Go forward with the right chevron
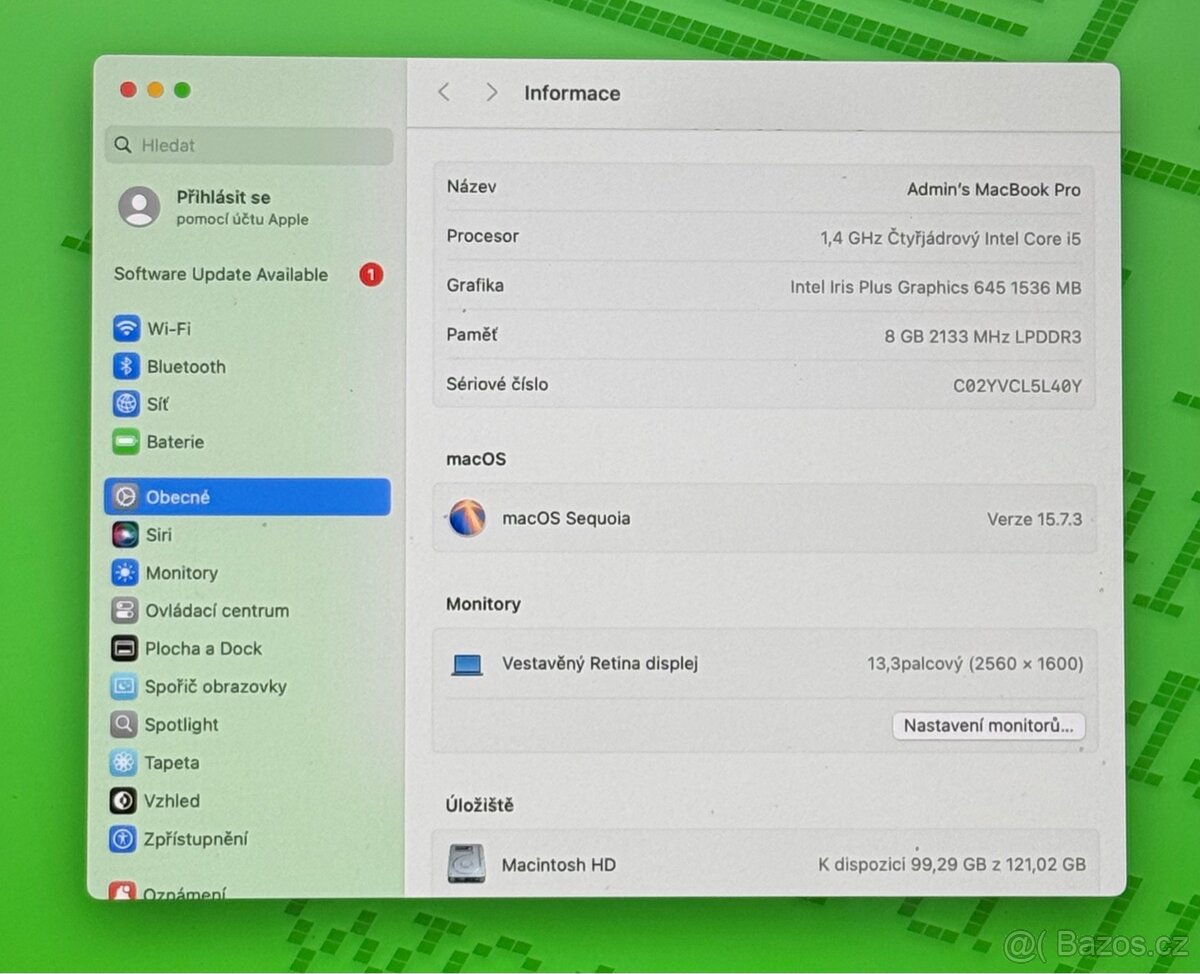Image resolution: width=1200 pixels, height=974 pixels. (x=491, y=92)
